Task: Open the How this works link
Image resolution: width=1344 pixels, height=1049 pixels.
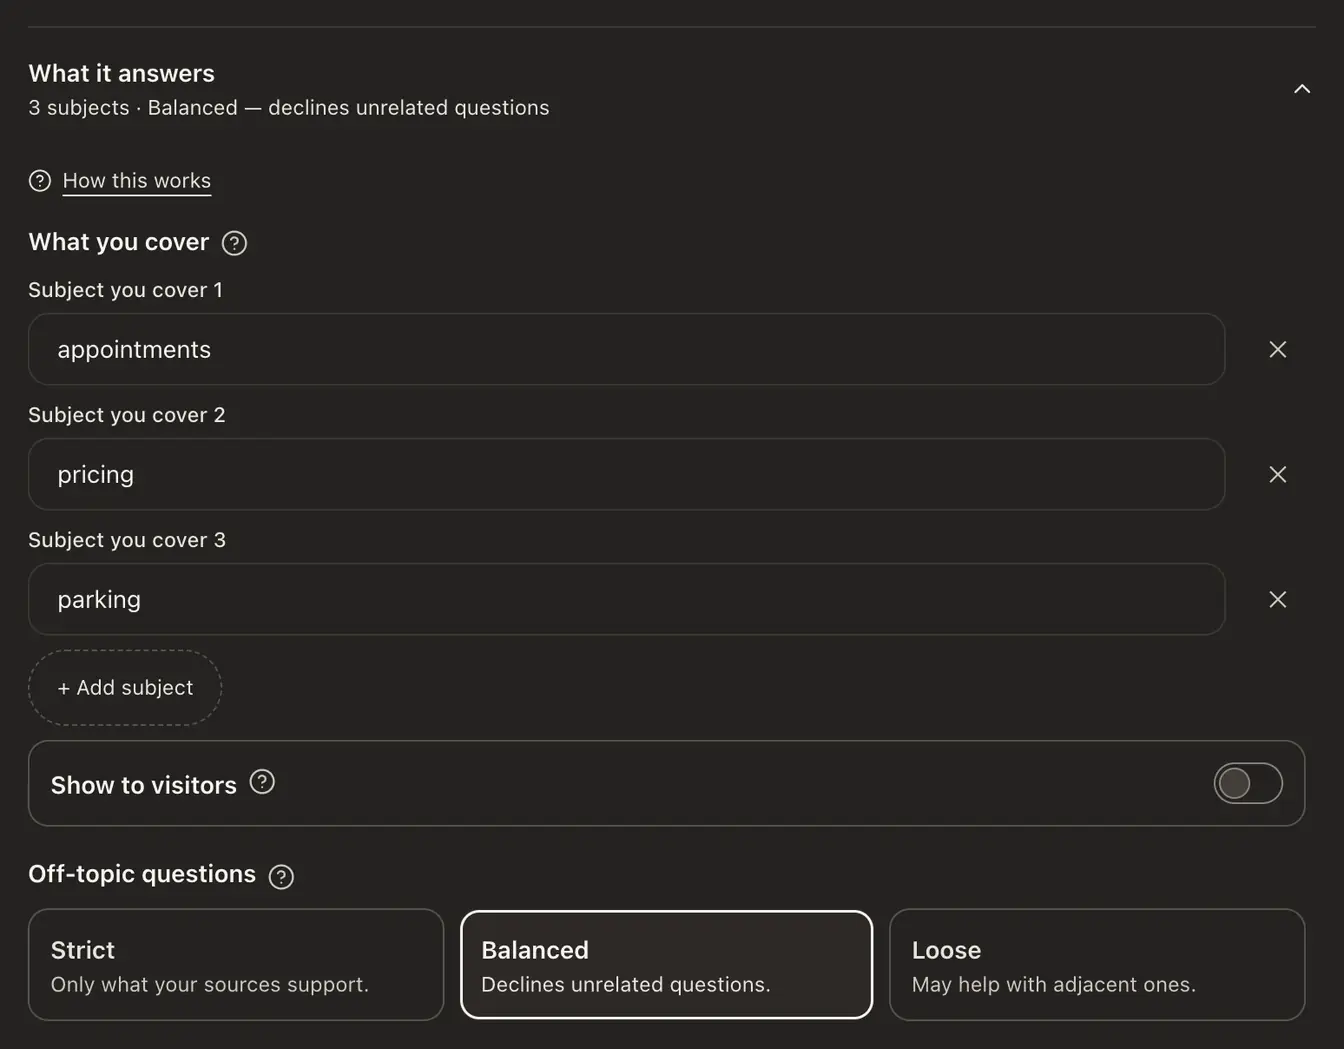Action: pyautogui.click(x=137, y=181)
